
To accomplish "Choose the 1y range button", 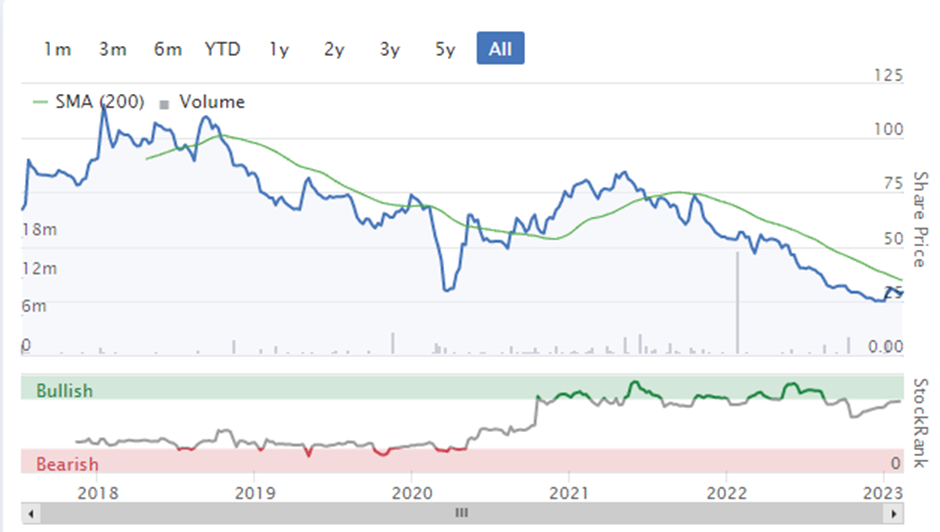I will [279, 49].
